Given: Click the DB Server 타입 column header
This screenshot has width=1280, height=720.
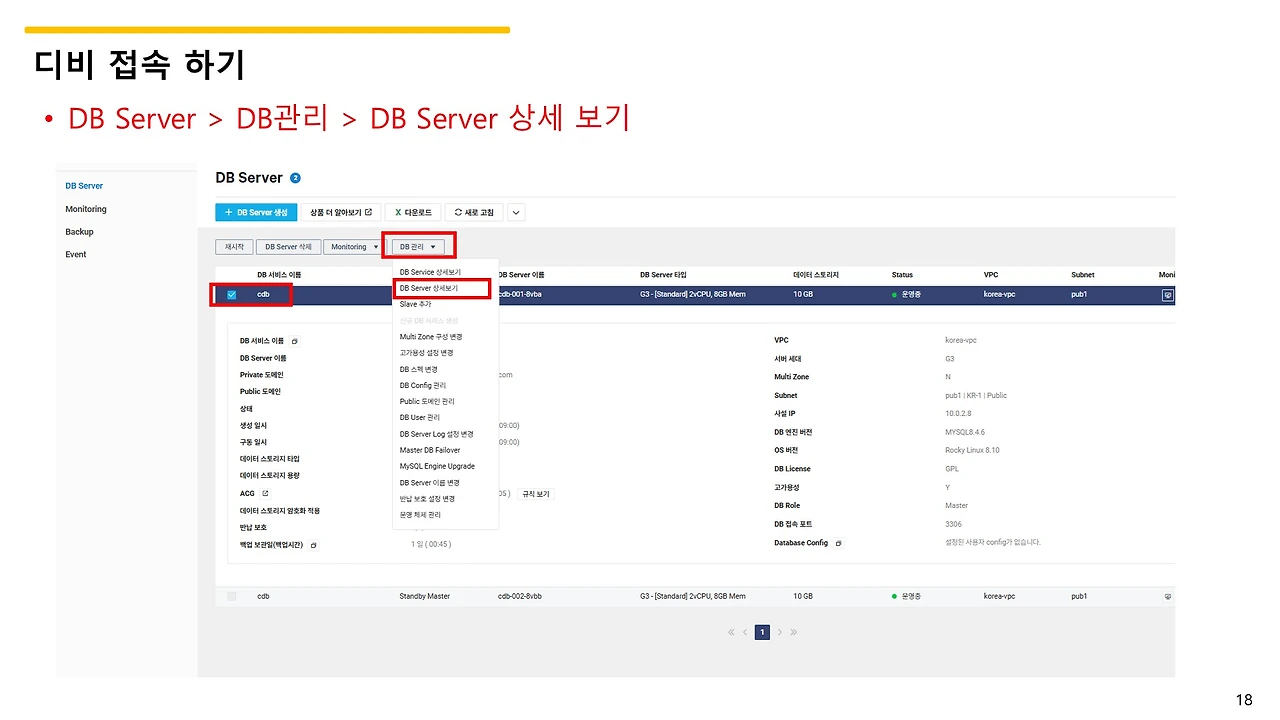Looking at the screenshot, I should (663, 275).
